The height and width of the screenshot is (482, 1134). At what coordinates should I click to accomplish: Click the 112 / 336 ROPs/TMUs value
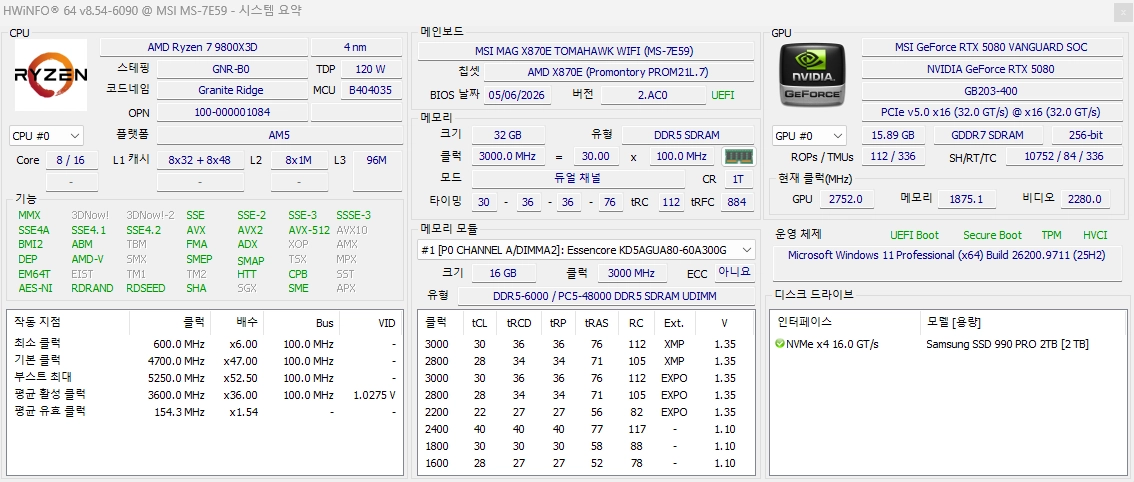coord(893,157)
